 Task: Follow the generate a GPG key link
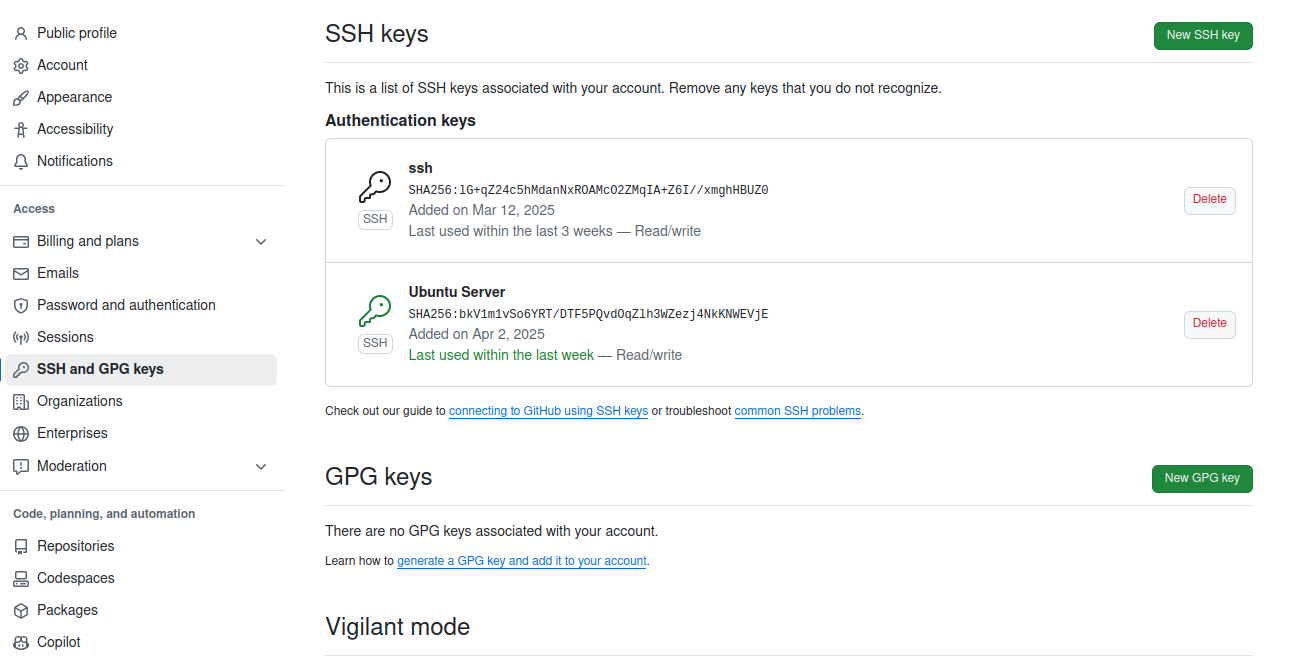tap(521, 561)
